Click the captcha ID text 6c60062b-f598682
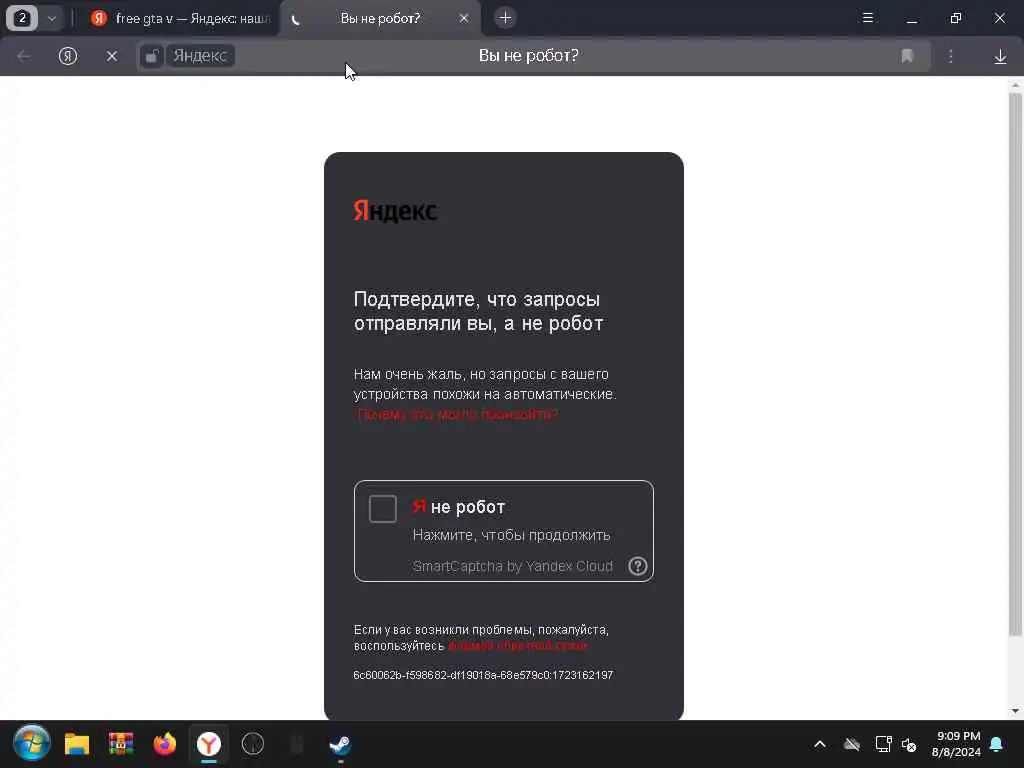The width and height of the screenshot is (1024, 768). pyautogui.click(x=483, y=675)
